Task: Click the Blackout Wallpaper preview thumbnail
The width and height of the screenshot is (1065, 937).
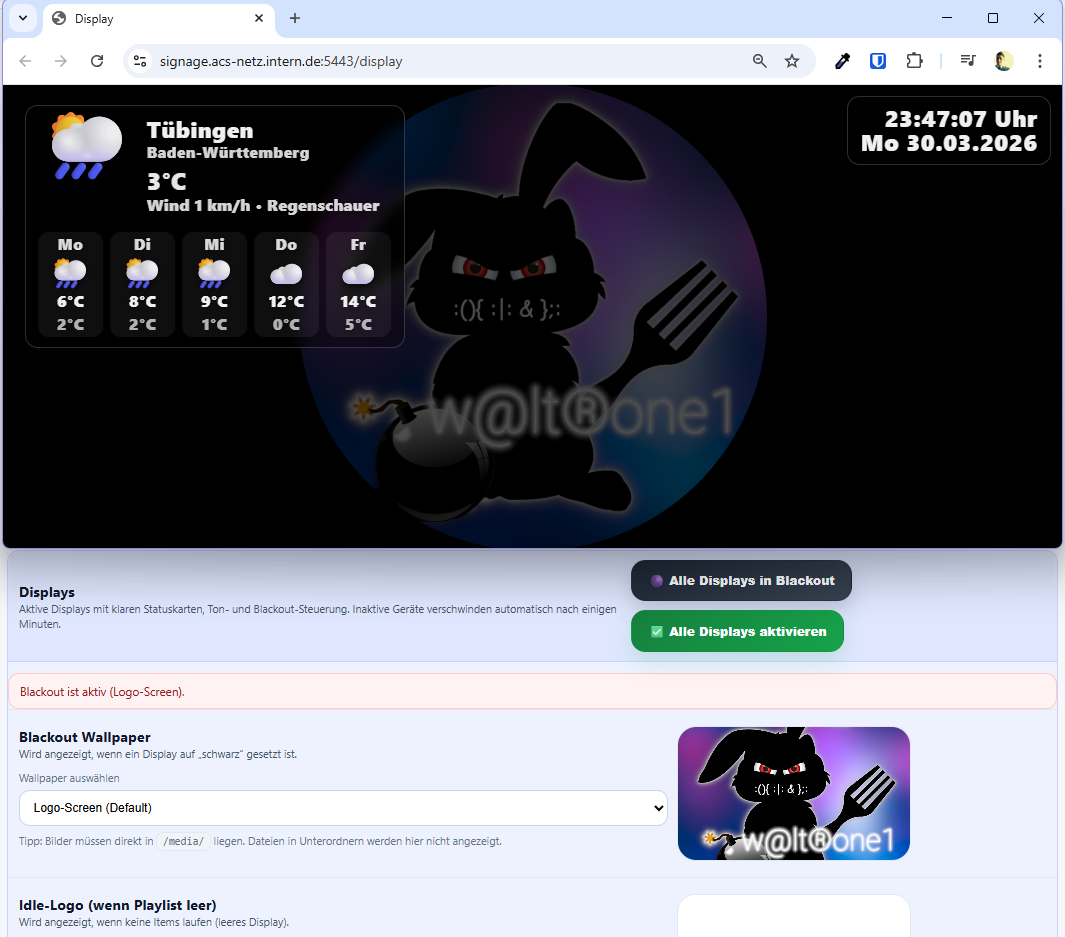Action: coord(793,793)
